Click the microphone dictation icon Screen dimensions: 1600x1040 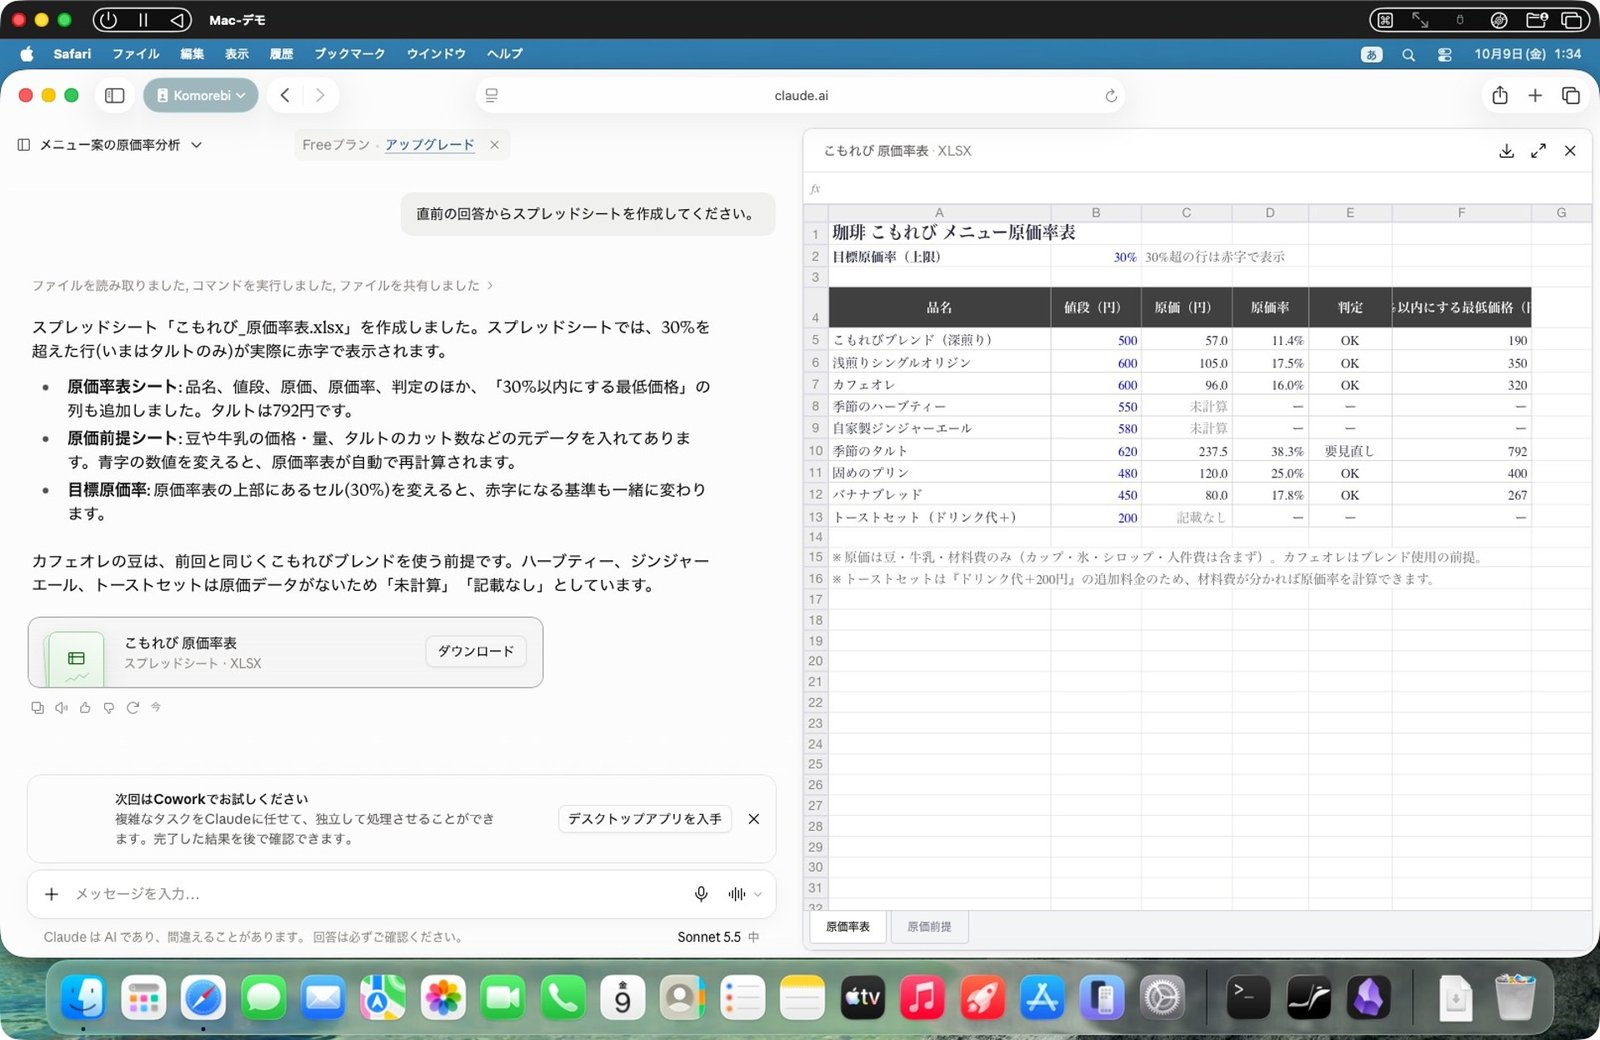click(701, 894)
